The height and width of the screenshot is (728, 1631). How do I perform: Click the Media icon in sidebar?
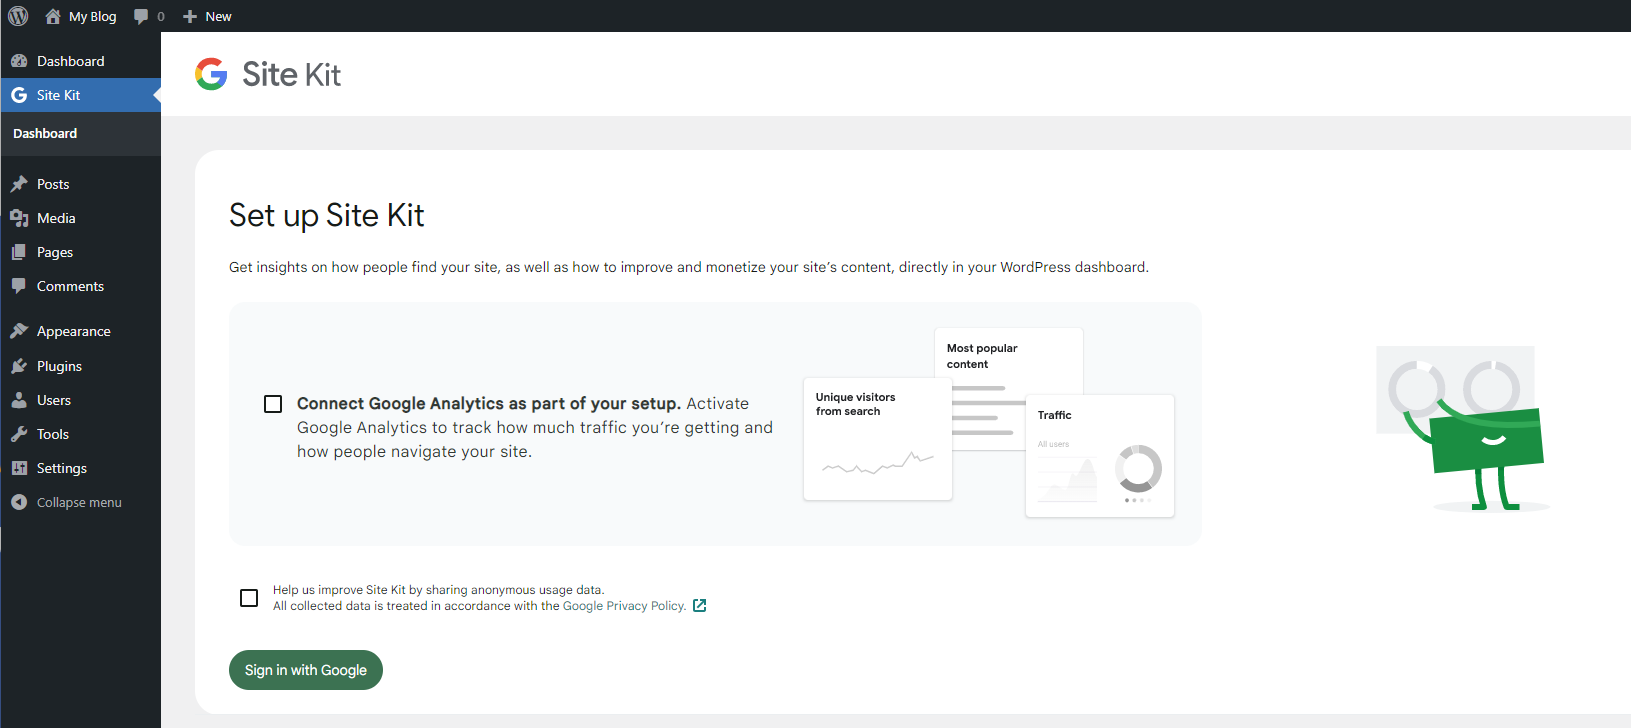[x=19, y=218]
